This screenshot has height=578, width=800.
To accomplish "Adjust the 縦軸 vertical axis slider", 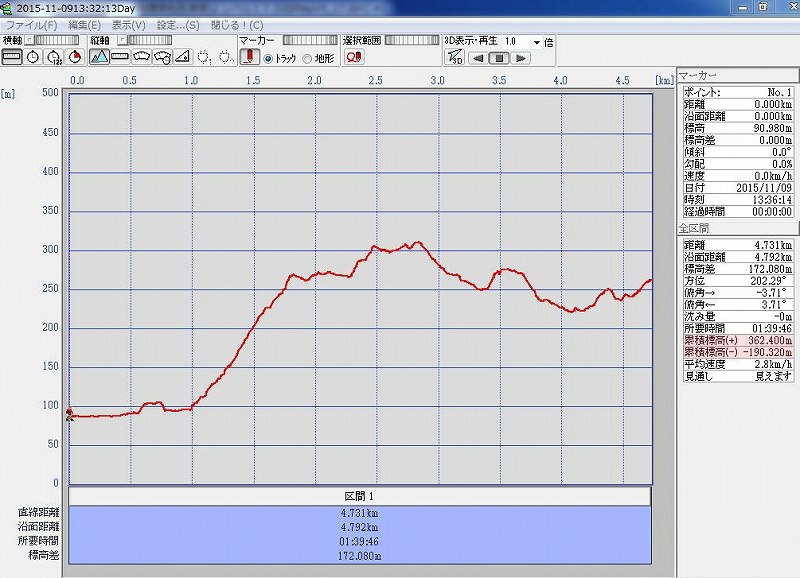I will point(149,40).
